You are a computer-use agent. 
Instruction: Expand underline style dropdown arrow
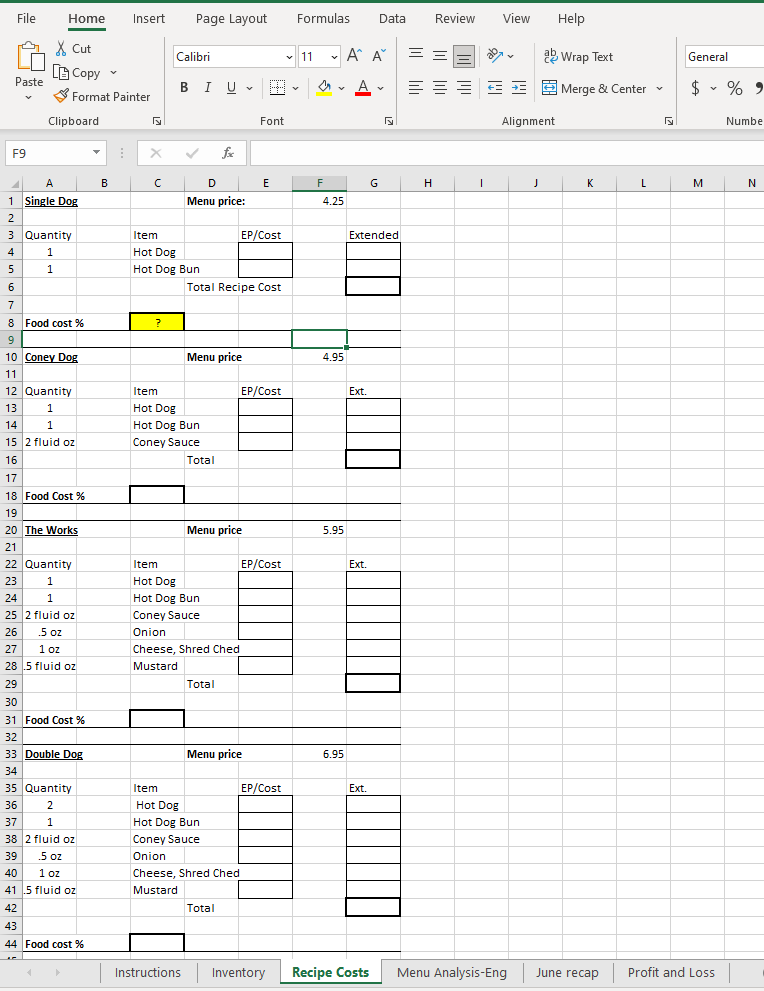249,88
